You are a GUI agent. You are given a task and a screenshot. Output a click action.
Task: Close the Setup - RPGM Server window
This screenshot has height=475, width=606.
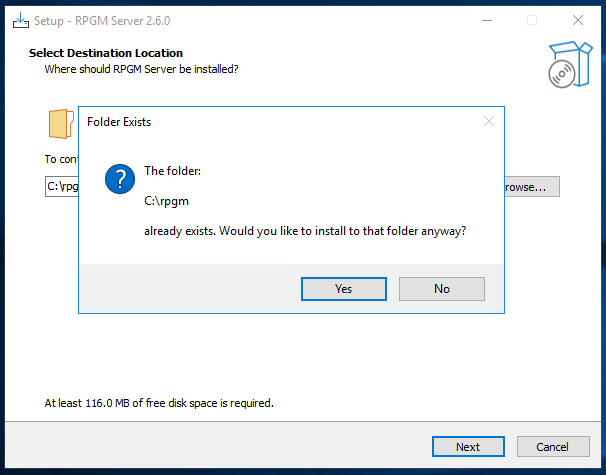(x=578, y=20)
